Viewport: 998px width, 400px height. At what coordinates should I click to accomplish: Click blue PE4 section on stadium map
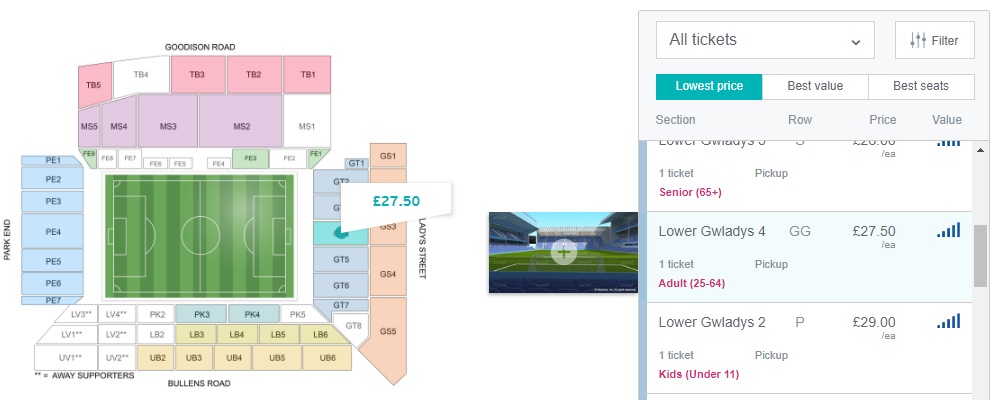point(53,232)
